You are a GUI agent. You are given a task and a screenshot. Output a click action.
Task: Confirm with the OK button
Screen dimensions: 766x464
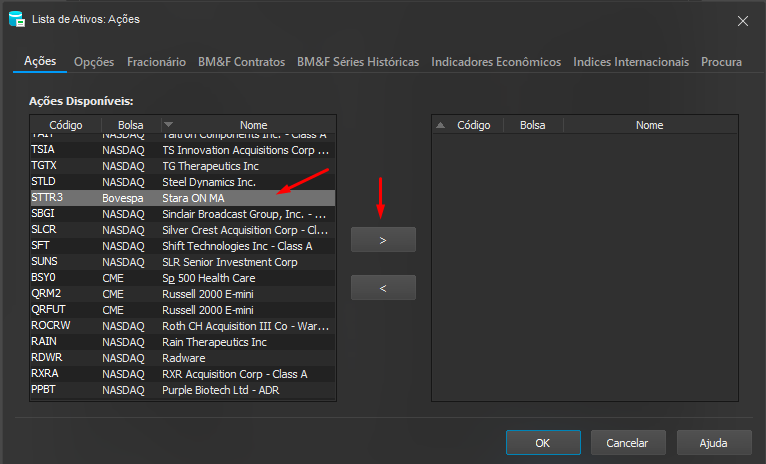click(543, 443)
